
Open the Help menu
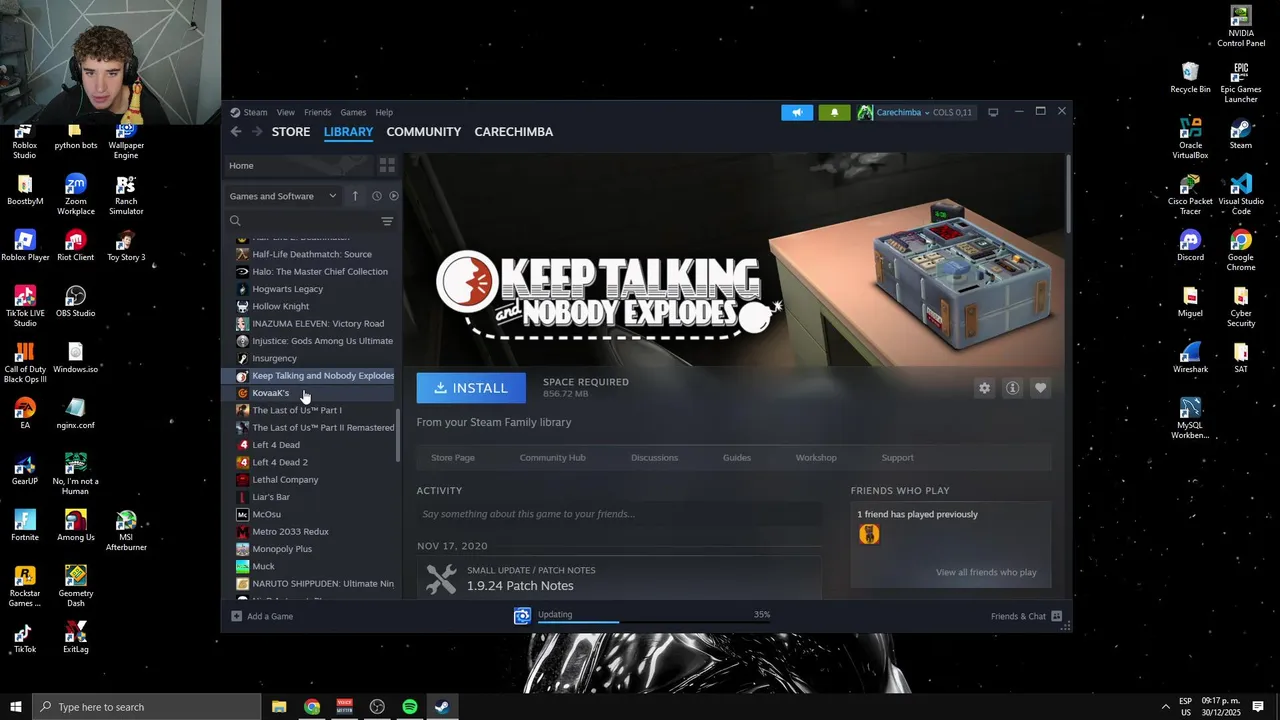[x=384, y=112]
